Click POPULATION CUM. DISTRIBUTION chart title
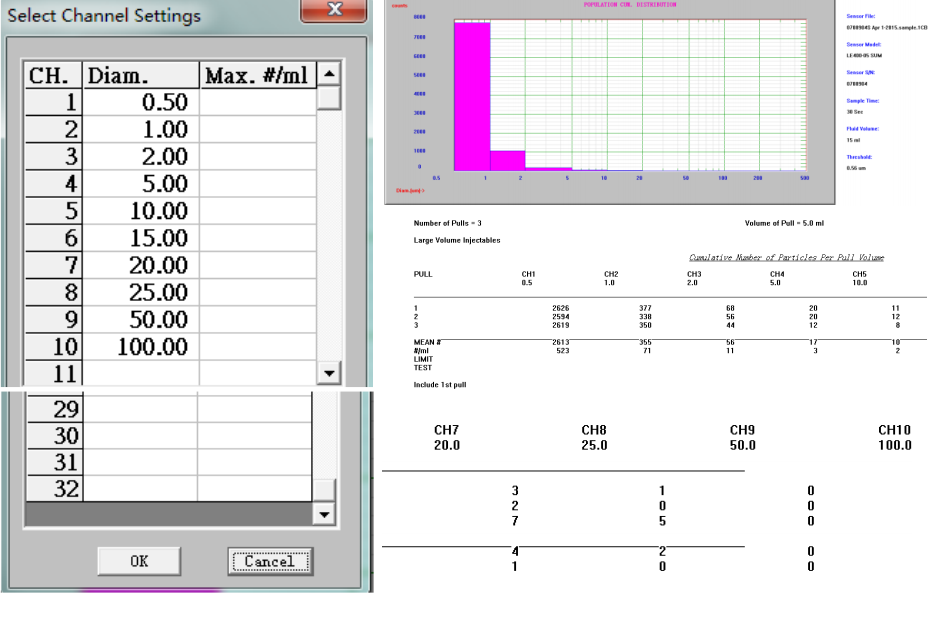 630,5
